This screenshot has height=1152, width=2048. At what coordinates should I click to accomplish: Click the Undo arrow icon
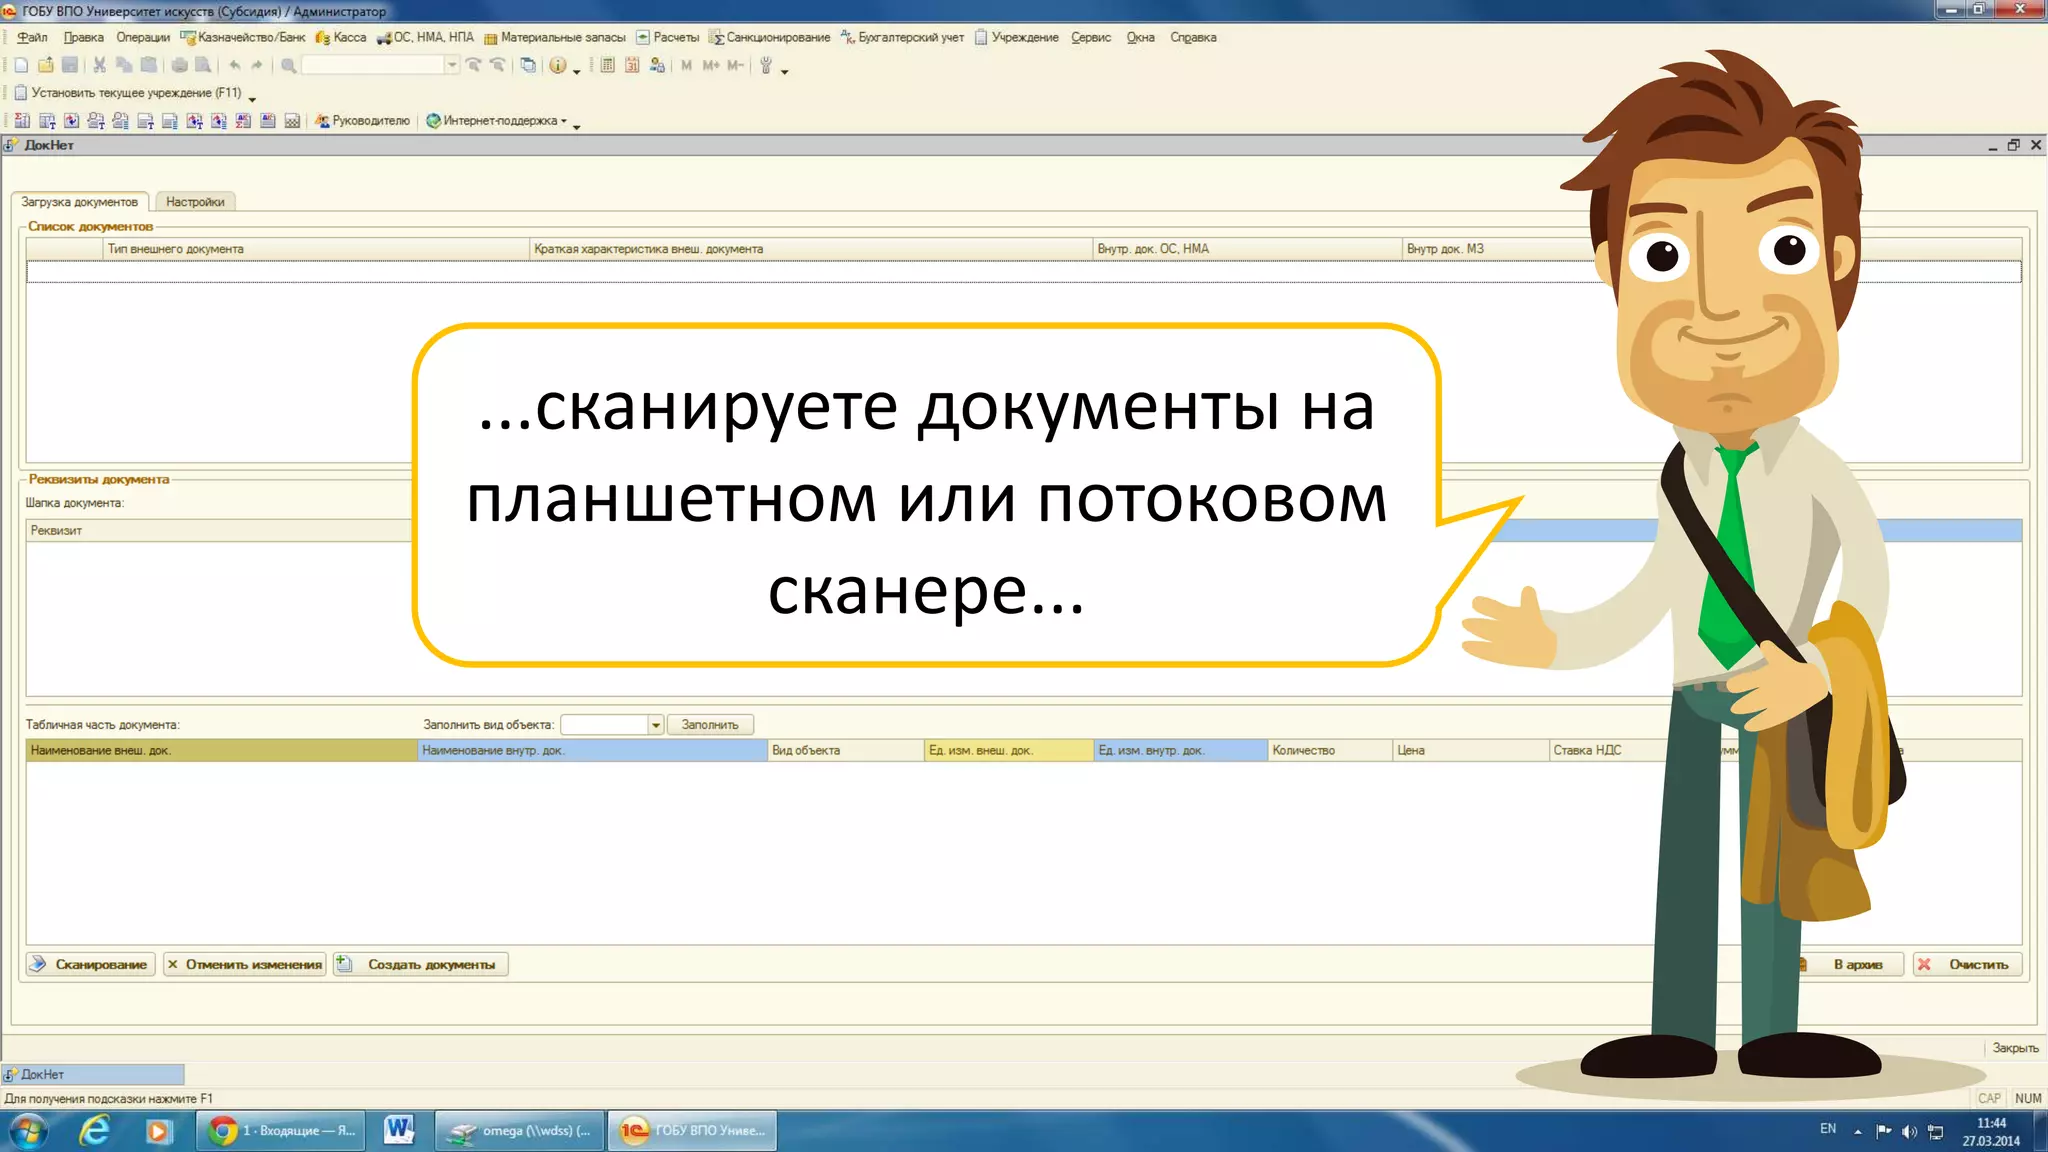click(x=234, y=65)
